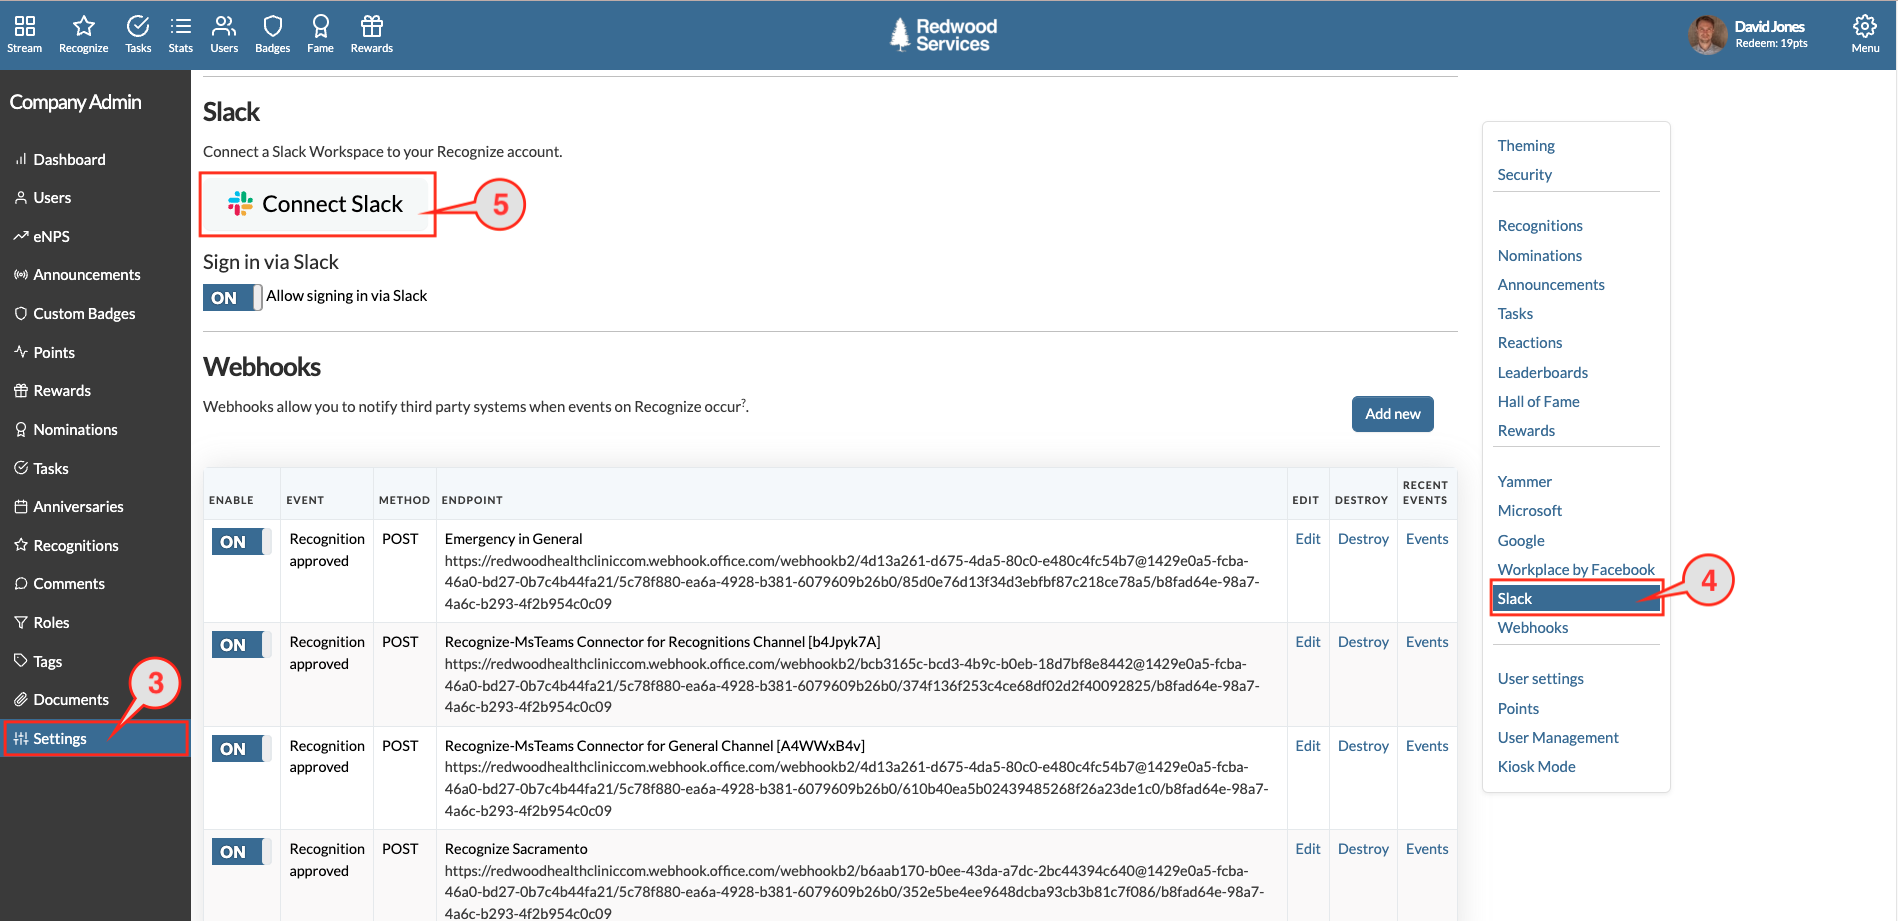Toggle ON switch for Emergency in General webhook

[241, 542]
